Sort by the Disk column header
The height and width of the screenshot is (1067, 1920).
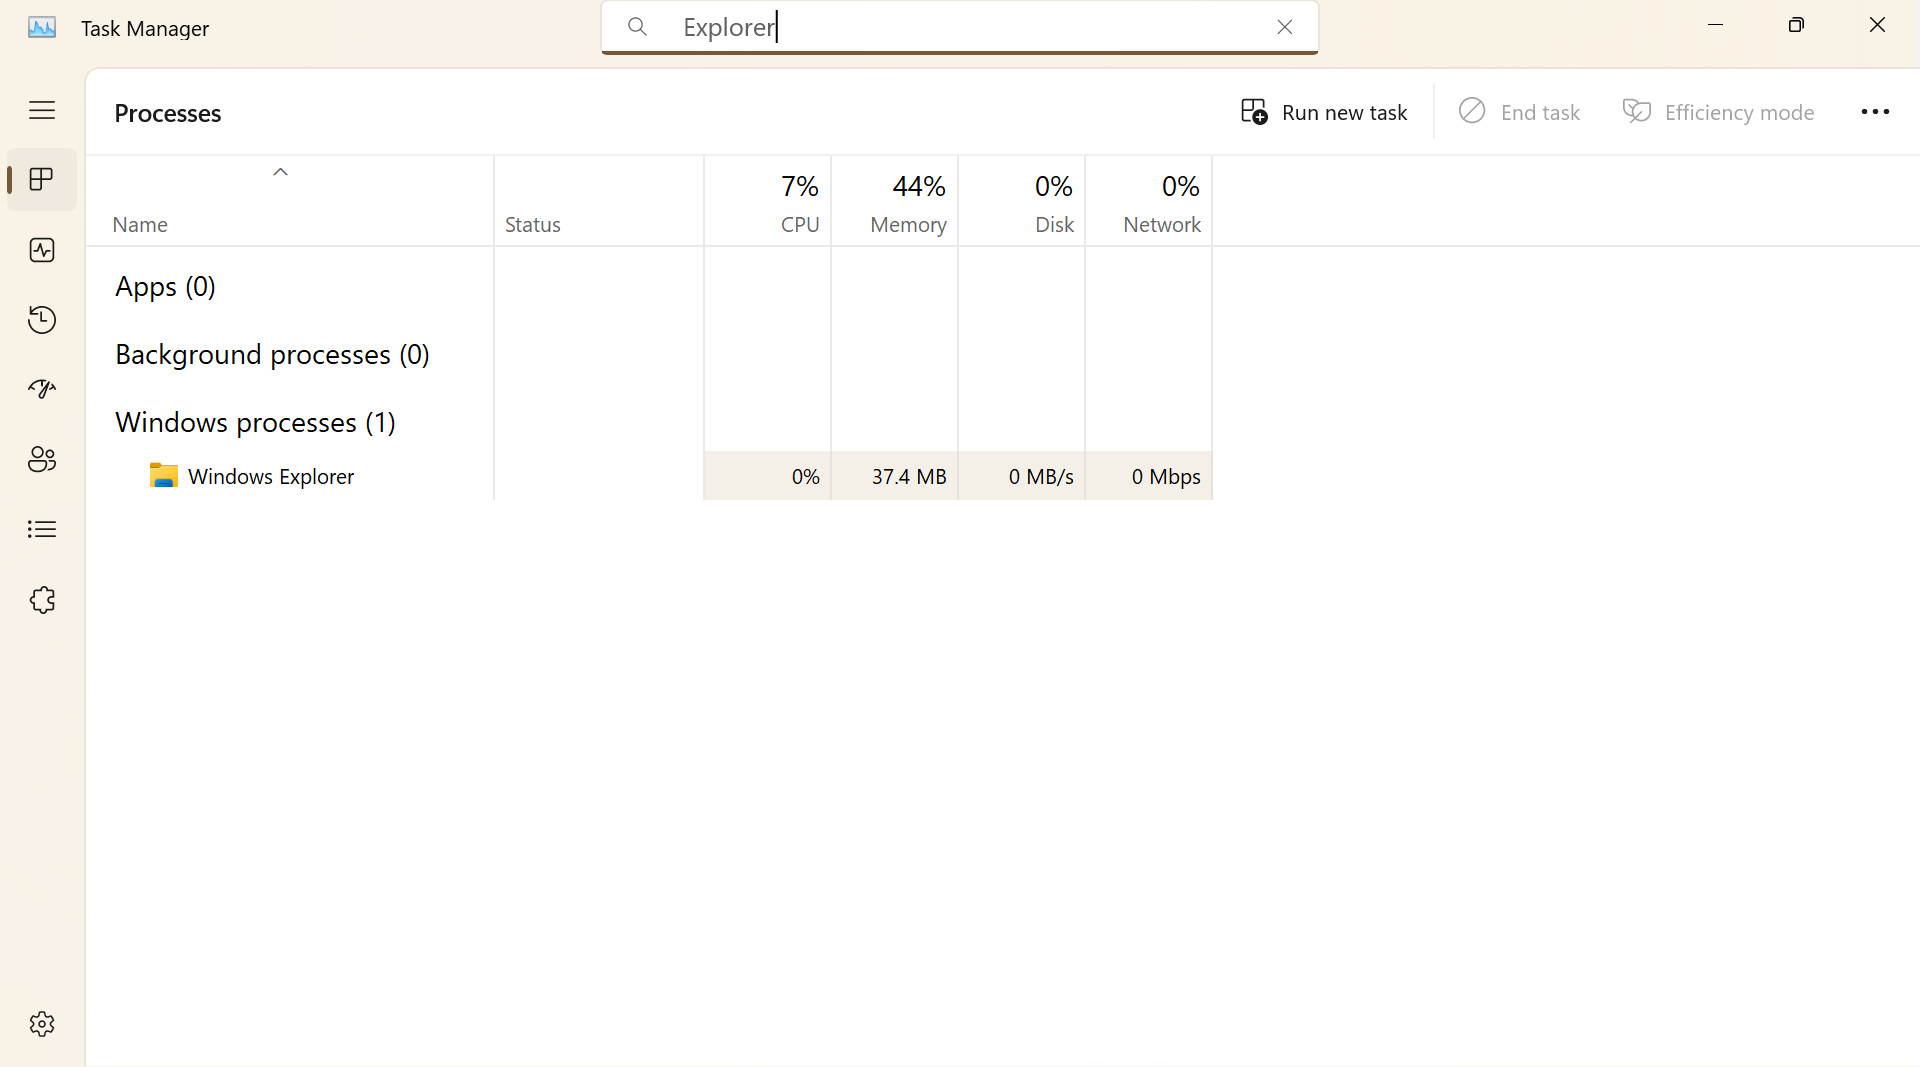1022,201
